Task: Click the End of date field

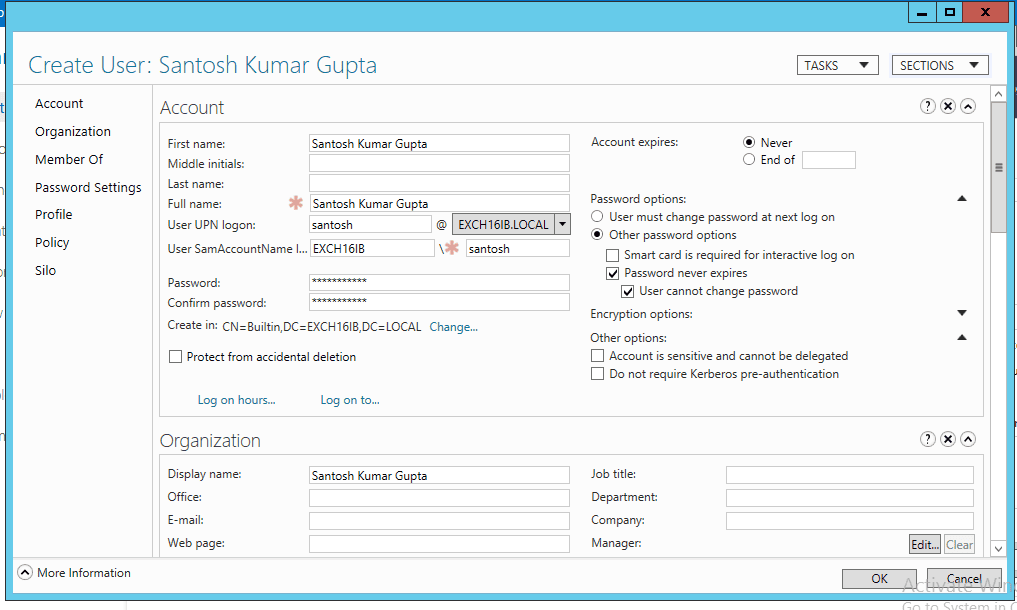Action: pyautogui.click(x=828, y=160)
